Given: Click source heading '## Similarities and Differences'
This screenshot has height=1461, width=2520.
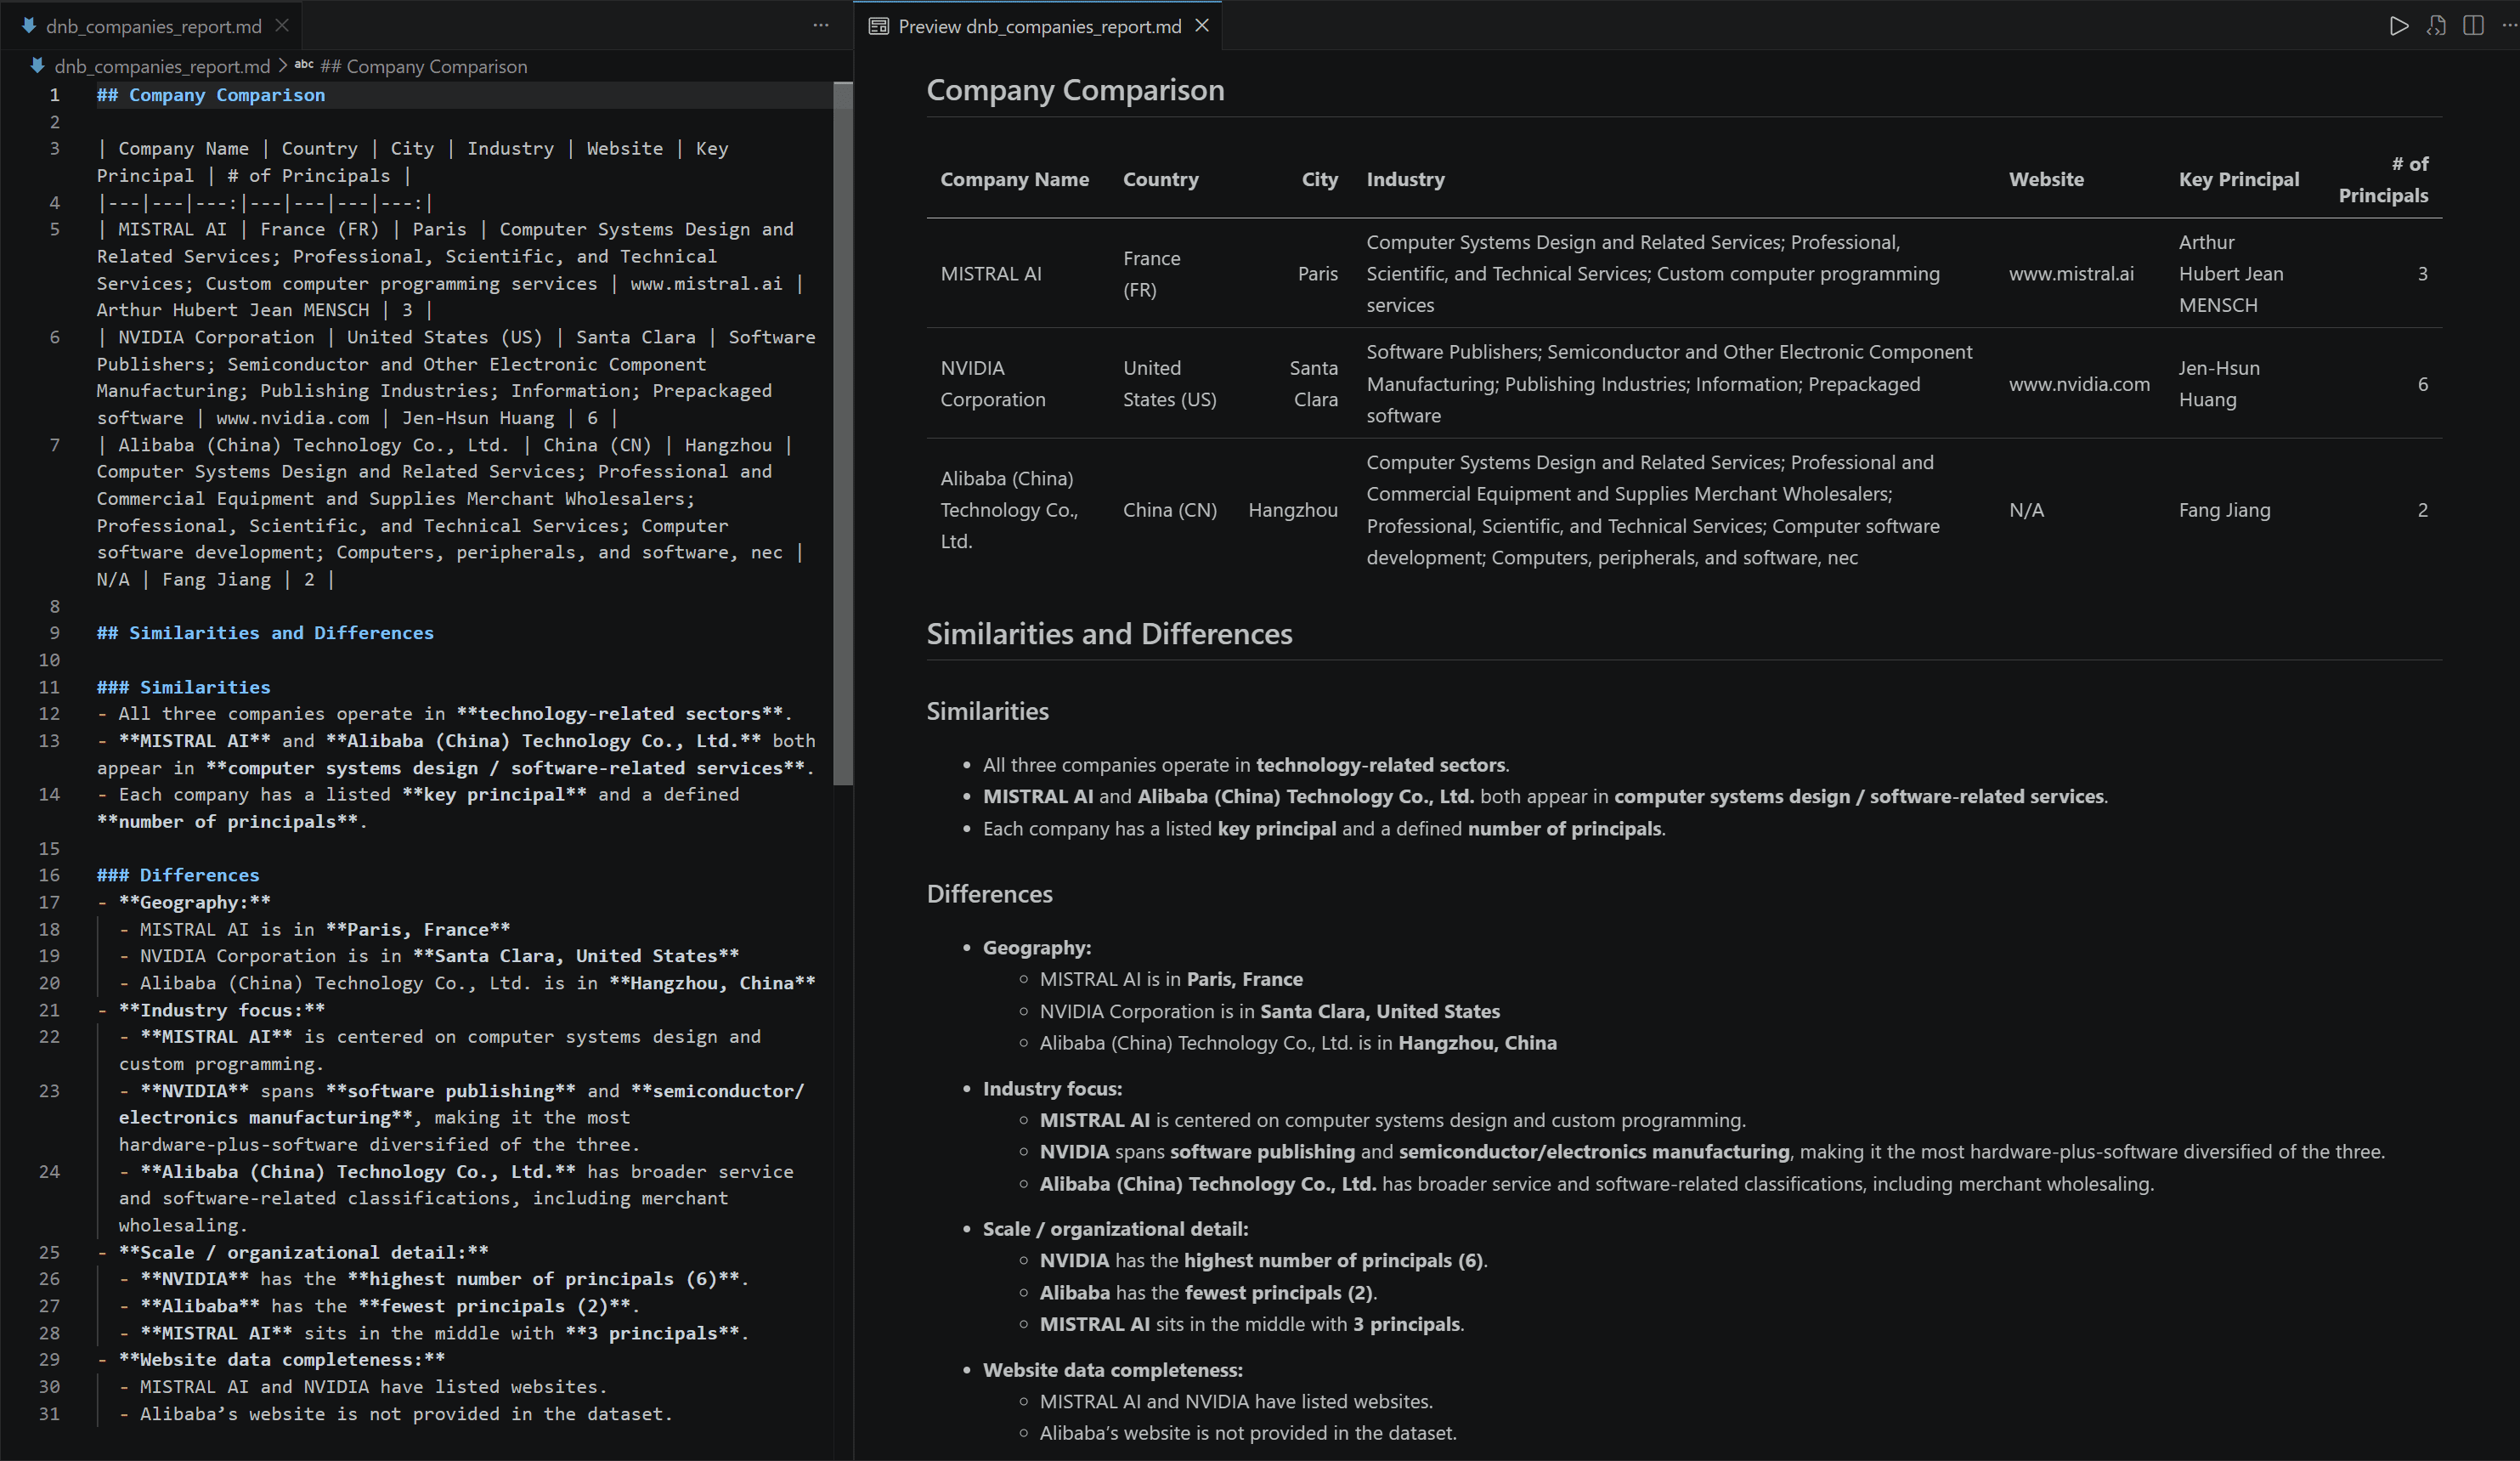Looking at the screenshot, I should click(265, 633).
